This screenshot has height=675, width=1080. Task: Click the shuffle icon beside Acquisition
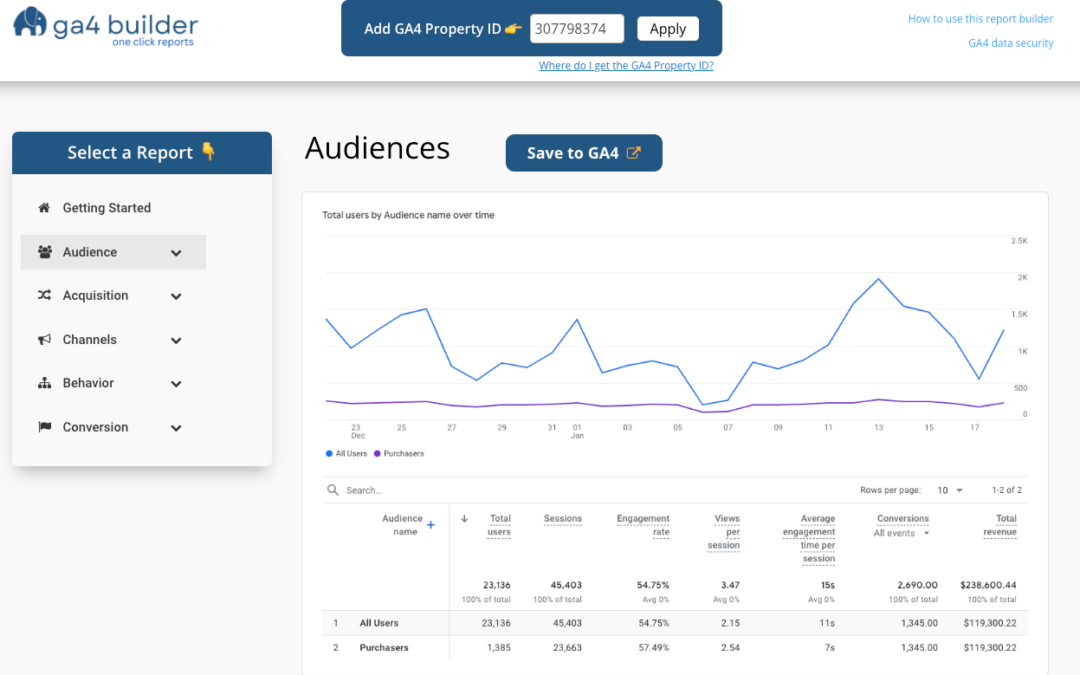tap(44, 295)
